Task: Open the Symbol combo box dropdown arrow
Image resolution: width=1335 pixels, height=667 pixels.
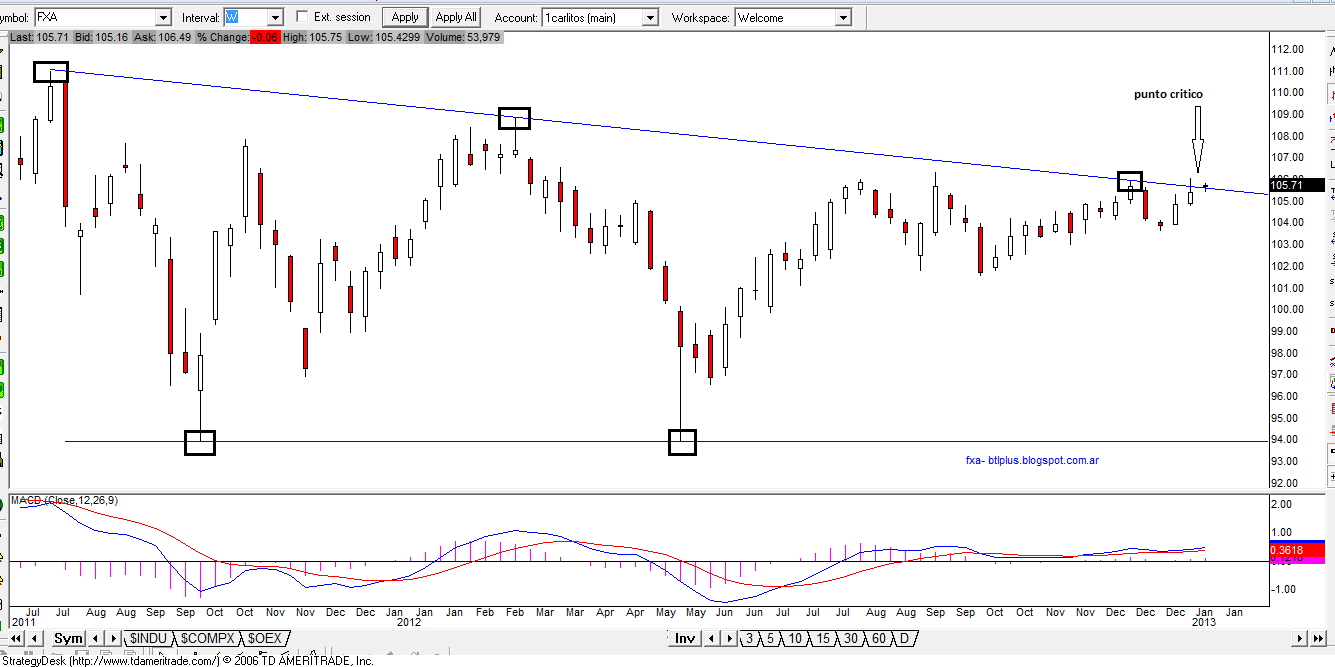Action: coord(166,17)
